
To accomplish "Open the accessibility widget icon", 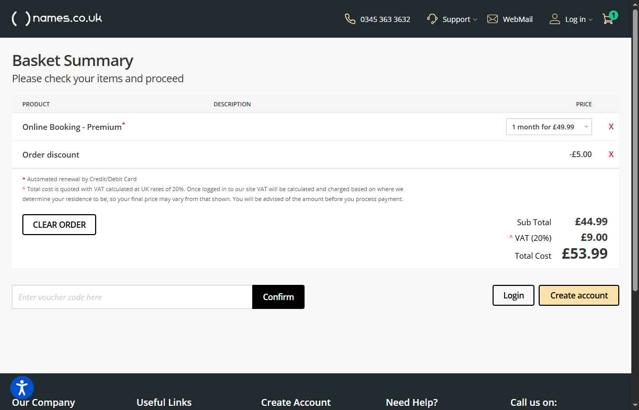I will click(22, 388).
